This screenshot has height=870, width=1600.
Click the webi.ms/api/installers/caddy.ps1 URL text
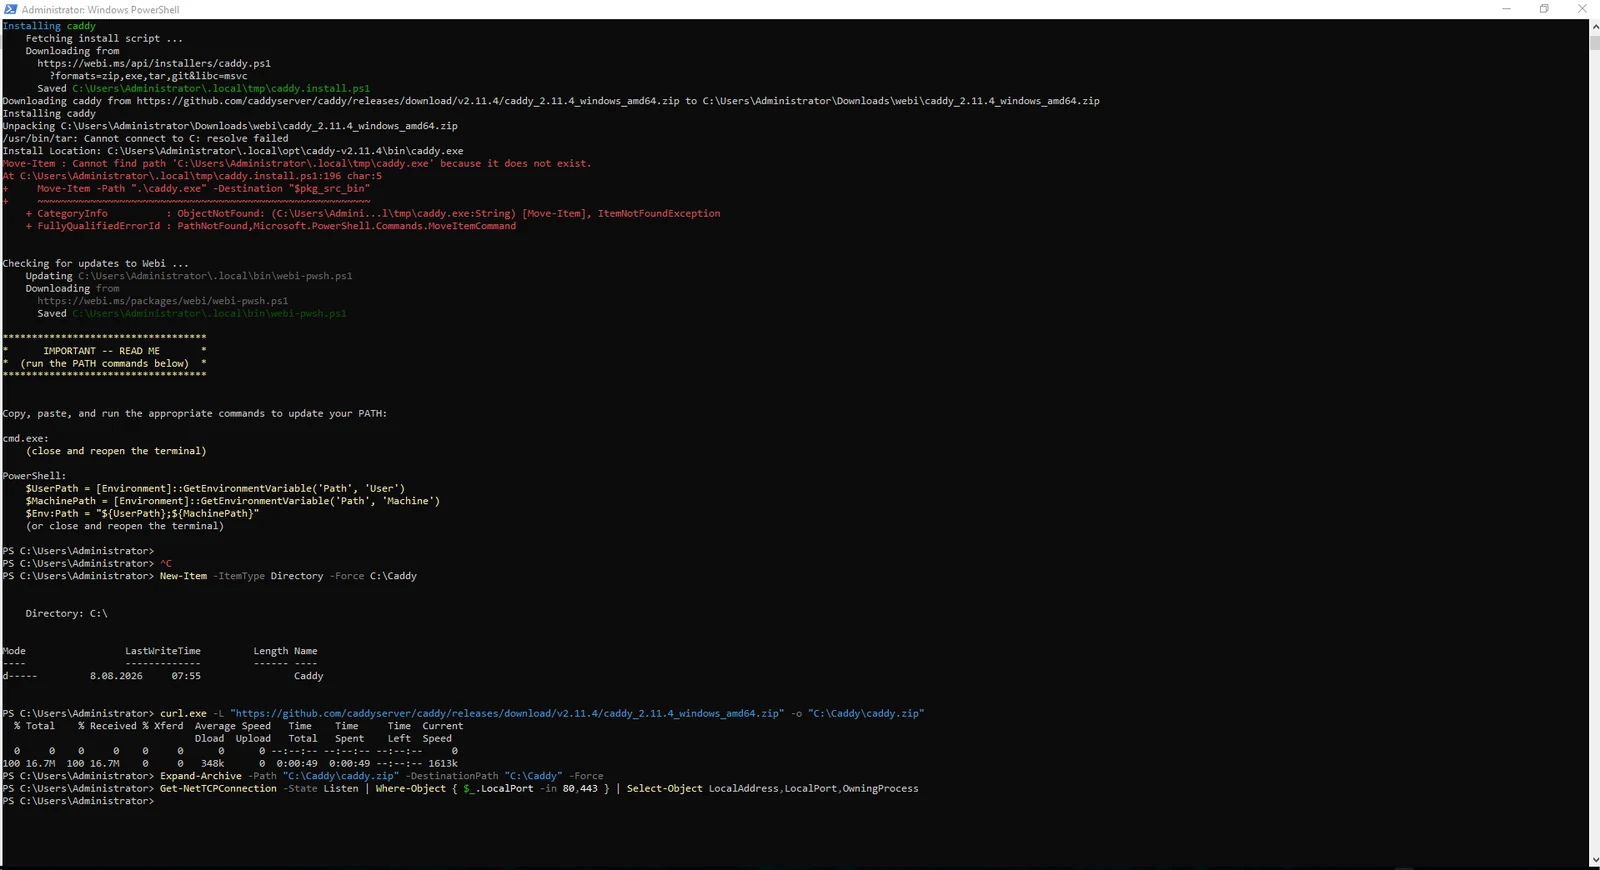tap(154, 63)
